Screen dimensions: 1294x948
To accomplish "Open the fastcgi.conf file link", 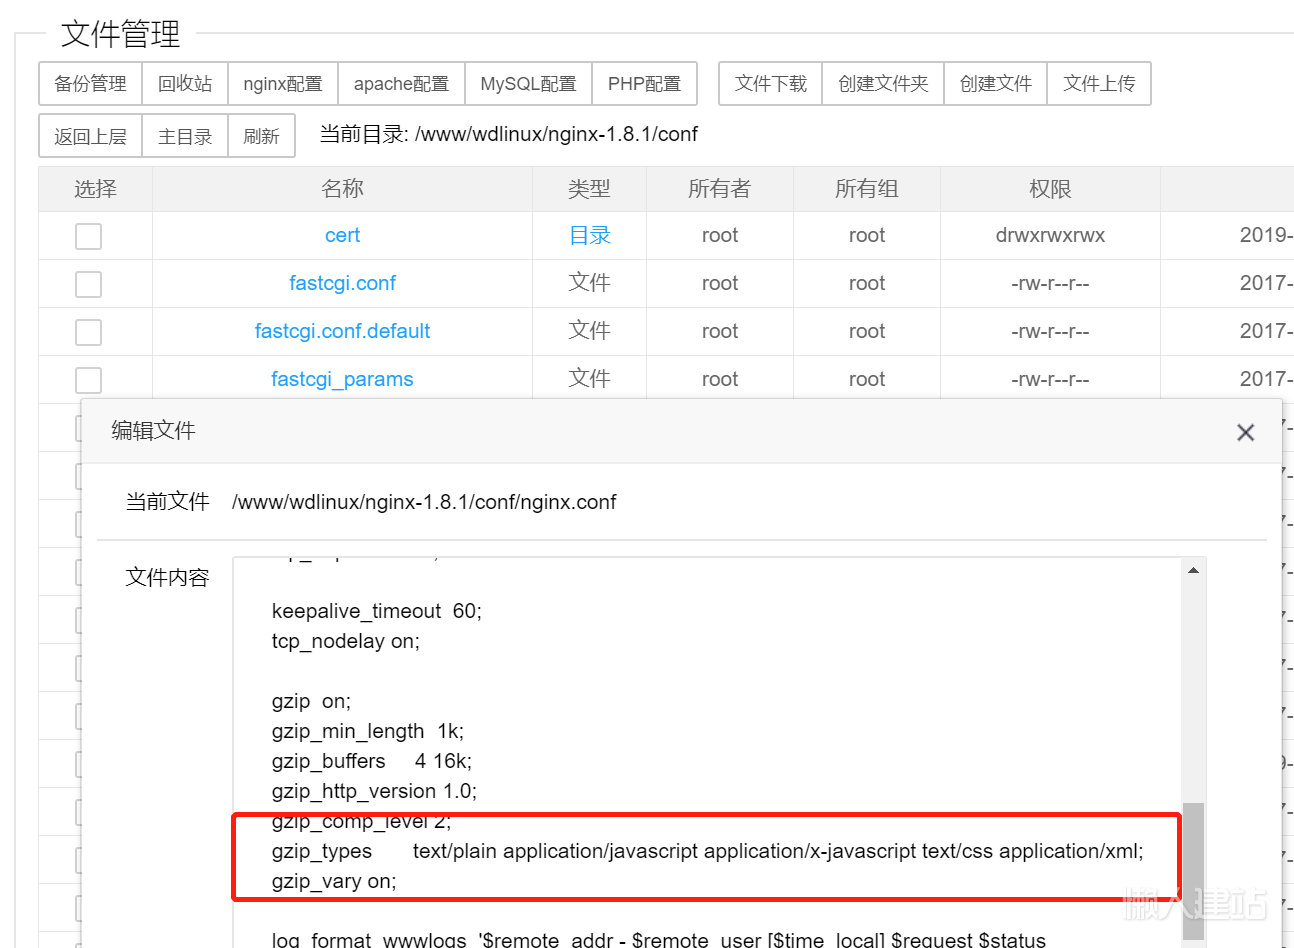I will 342,283.
